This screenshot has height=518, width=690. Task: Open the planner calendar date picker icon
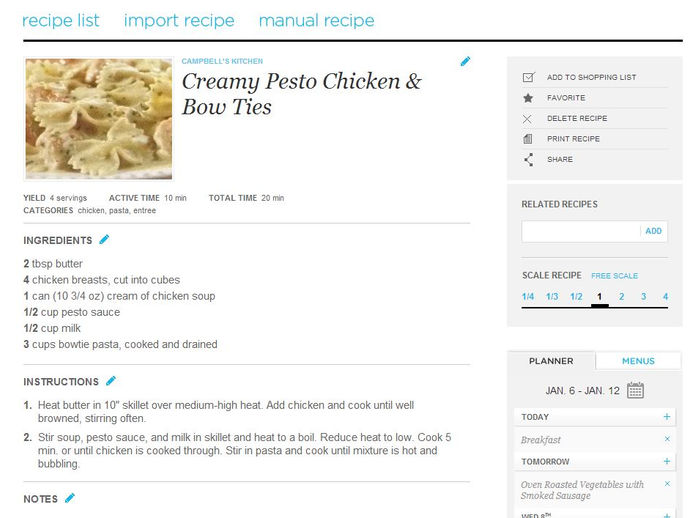[635, 390]
